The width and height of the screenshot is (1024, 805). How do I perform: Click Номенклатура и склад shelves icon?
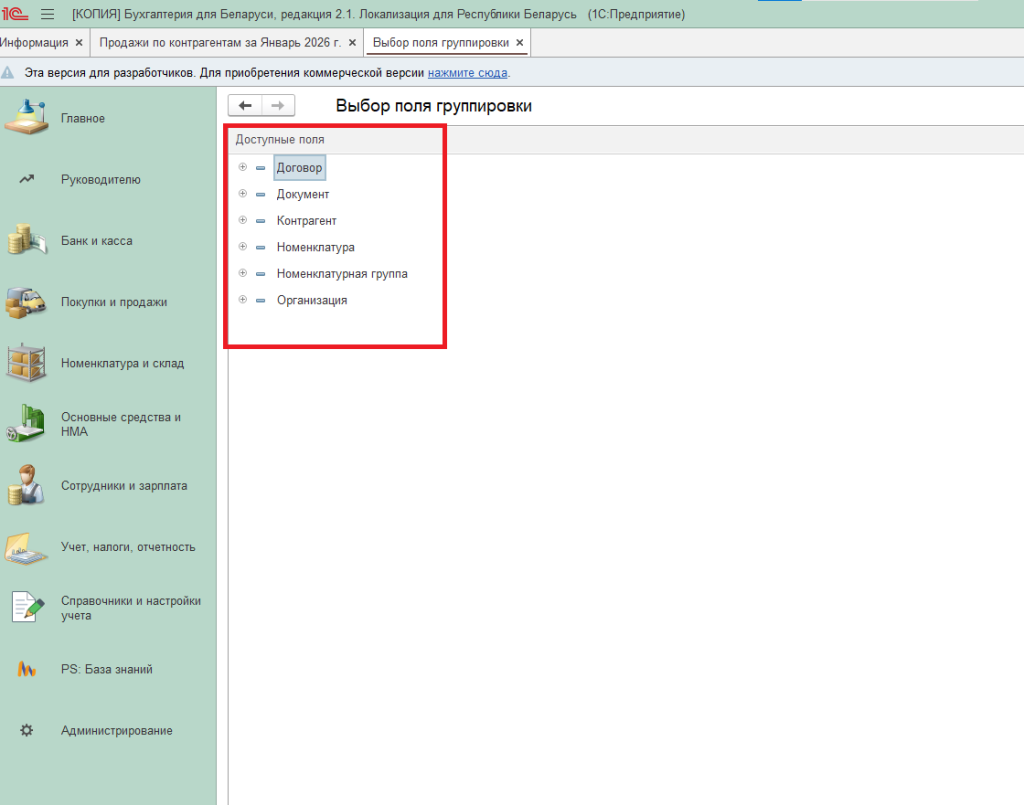point(27,363)
